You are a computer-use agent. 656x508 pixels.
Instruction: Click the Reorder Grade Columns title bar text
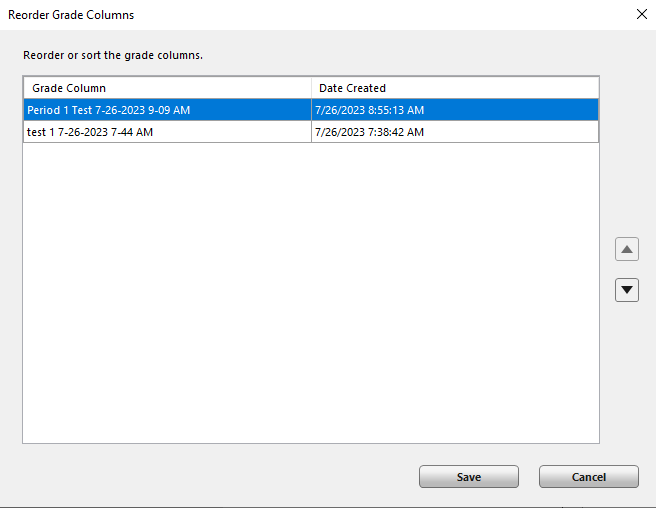point(71,15)
